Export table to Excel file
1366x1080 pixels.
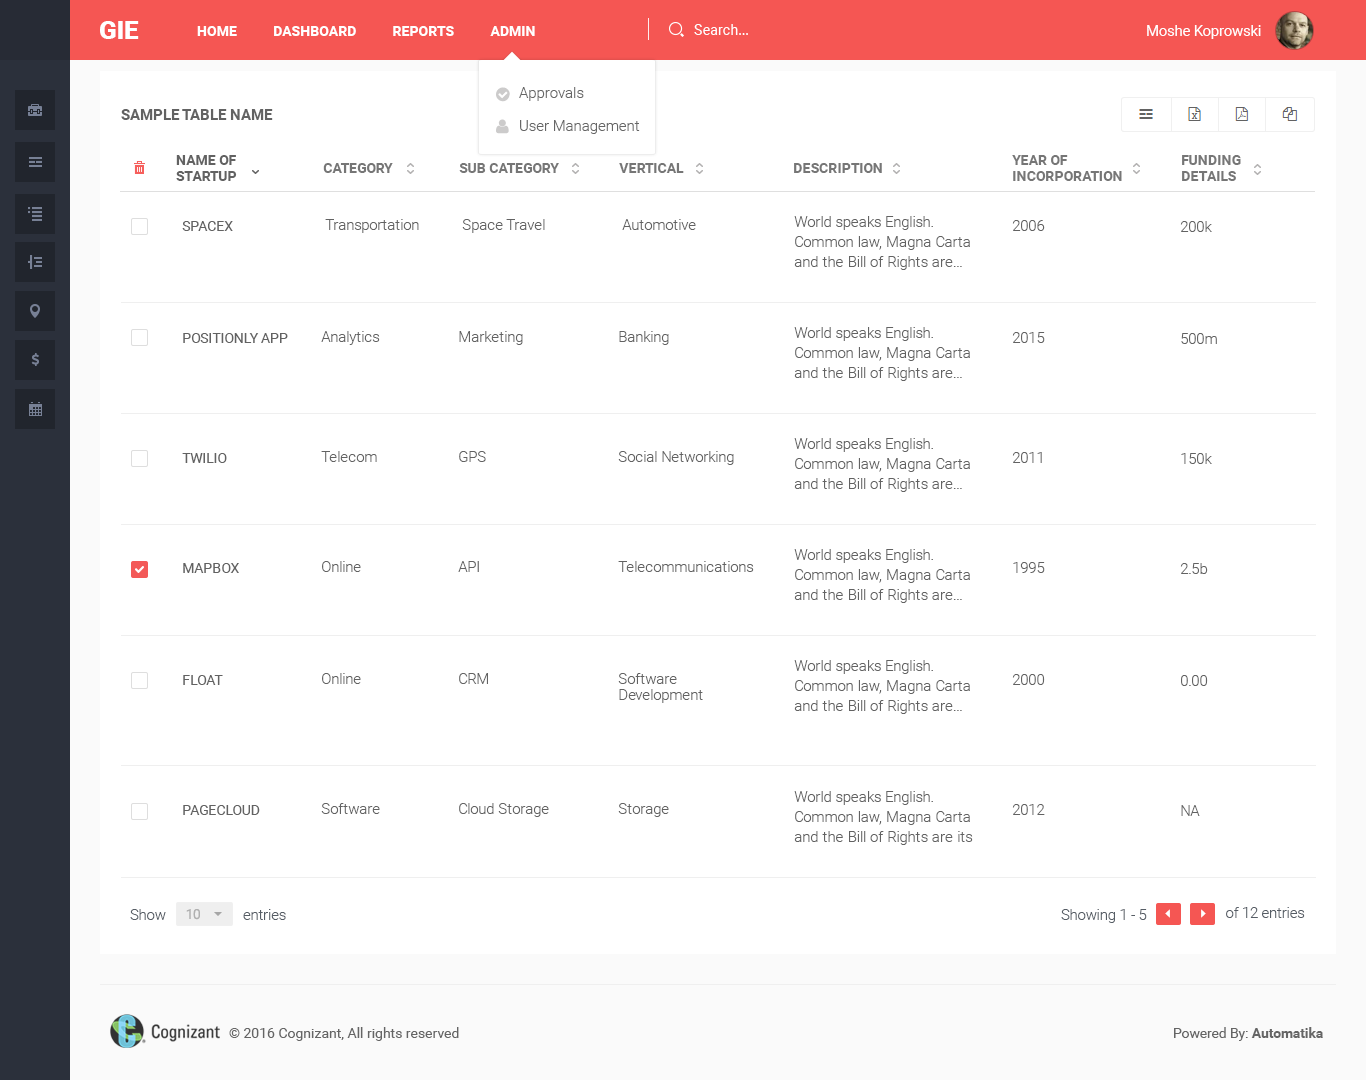[x=1194, y=114]
